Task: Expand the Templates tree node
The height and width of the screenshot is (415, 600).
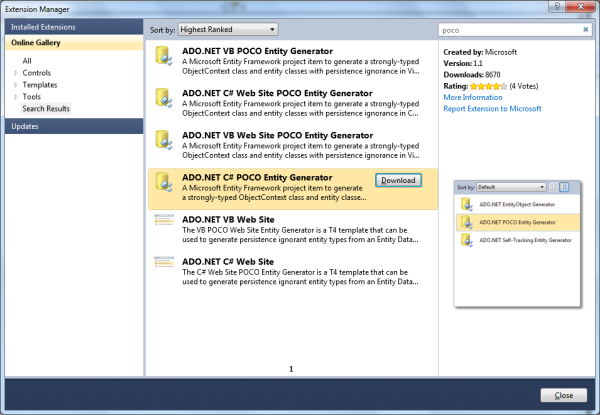Action: click(16, 85)
